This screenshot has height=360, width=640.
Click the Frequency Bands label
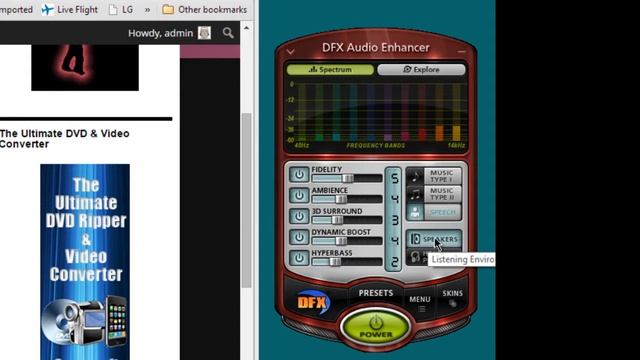(x=376, y=146)
